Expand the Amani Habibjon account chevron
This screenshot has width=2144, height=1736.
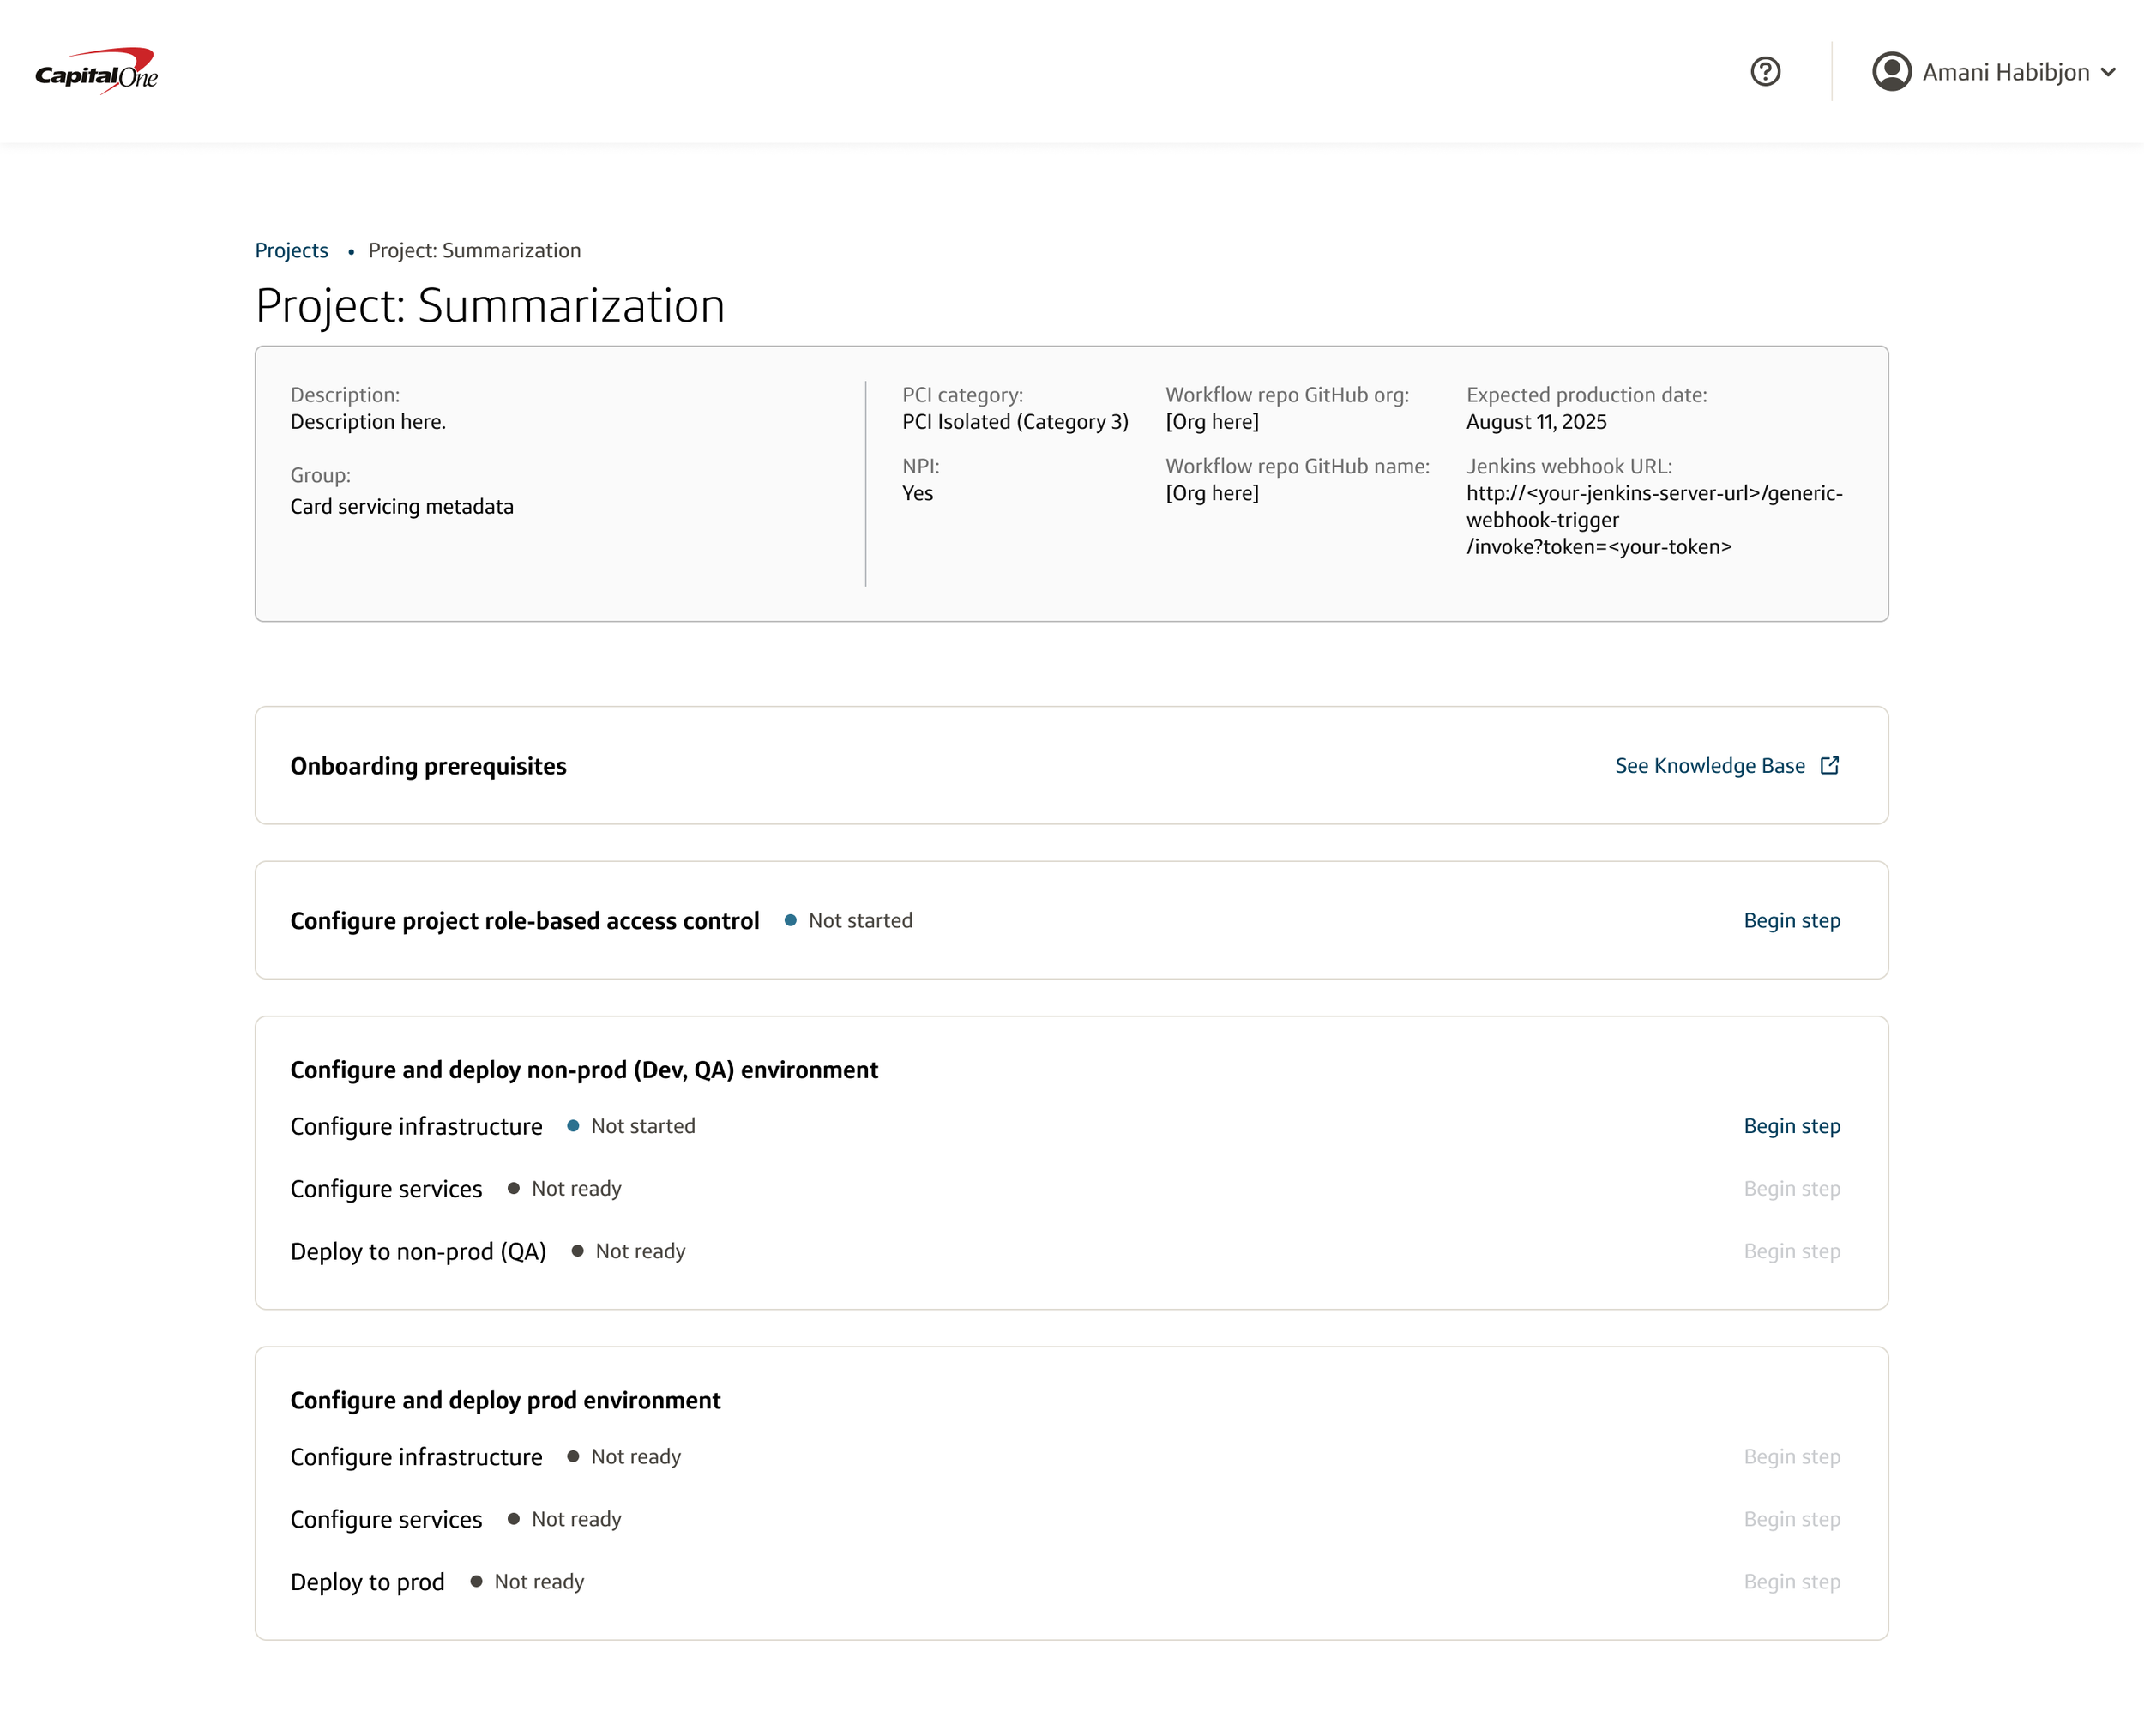pyautogui.click(x=2108, y=72)
